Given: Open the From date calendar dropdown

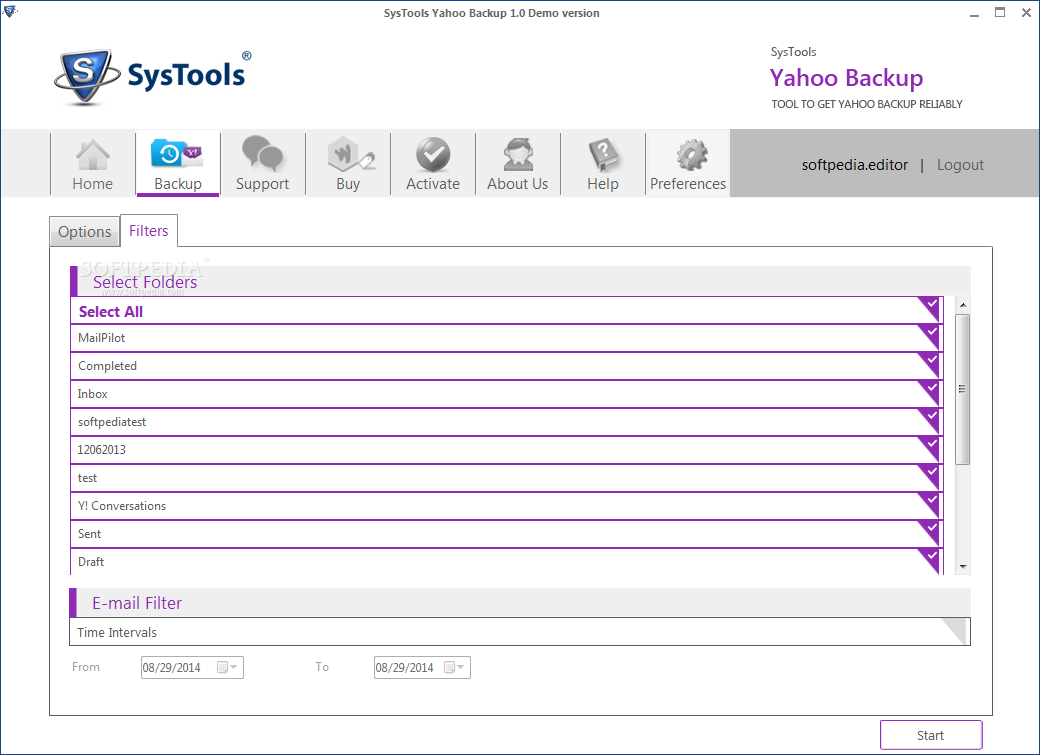Looking at the screenshot, I should tap(228, 667).
